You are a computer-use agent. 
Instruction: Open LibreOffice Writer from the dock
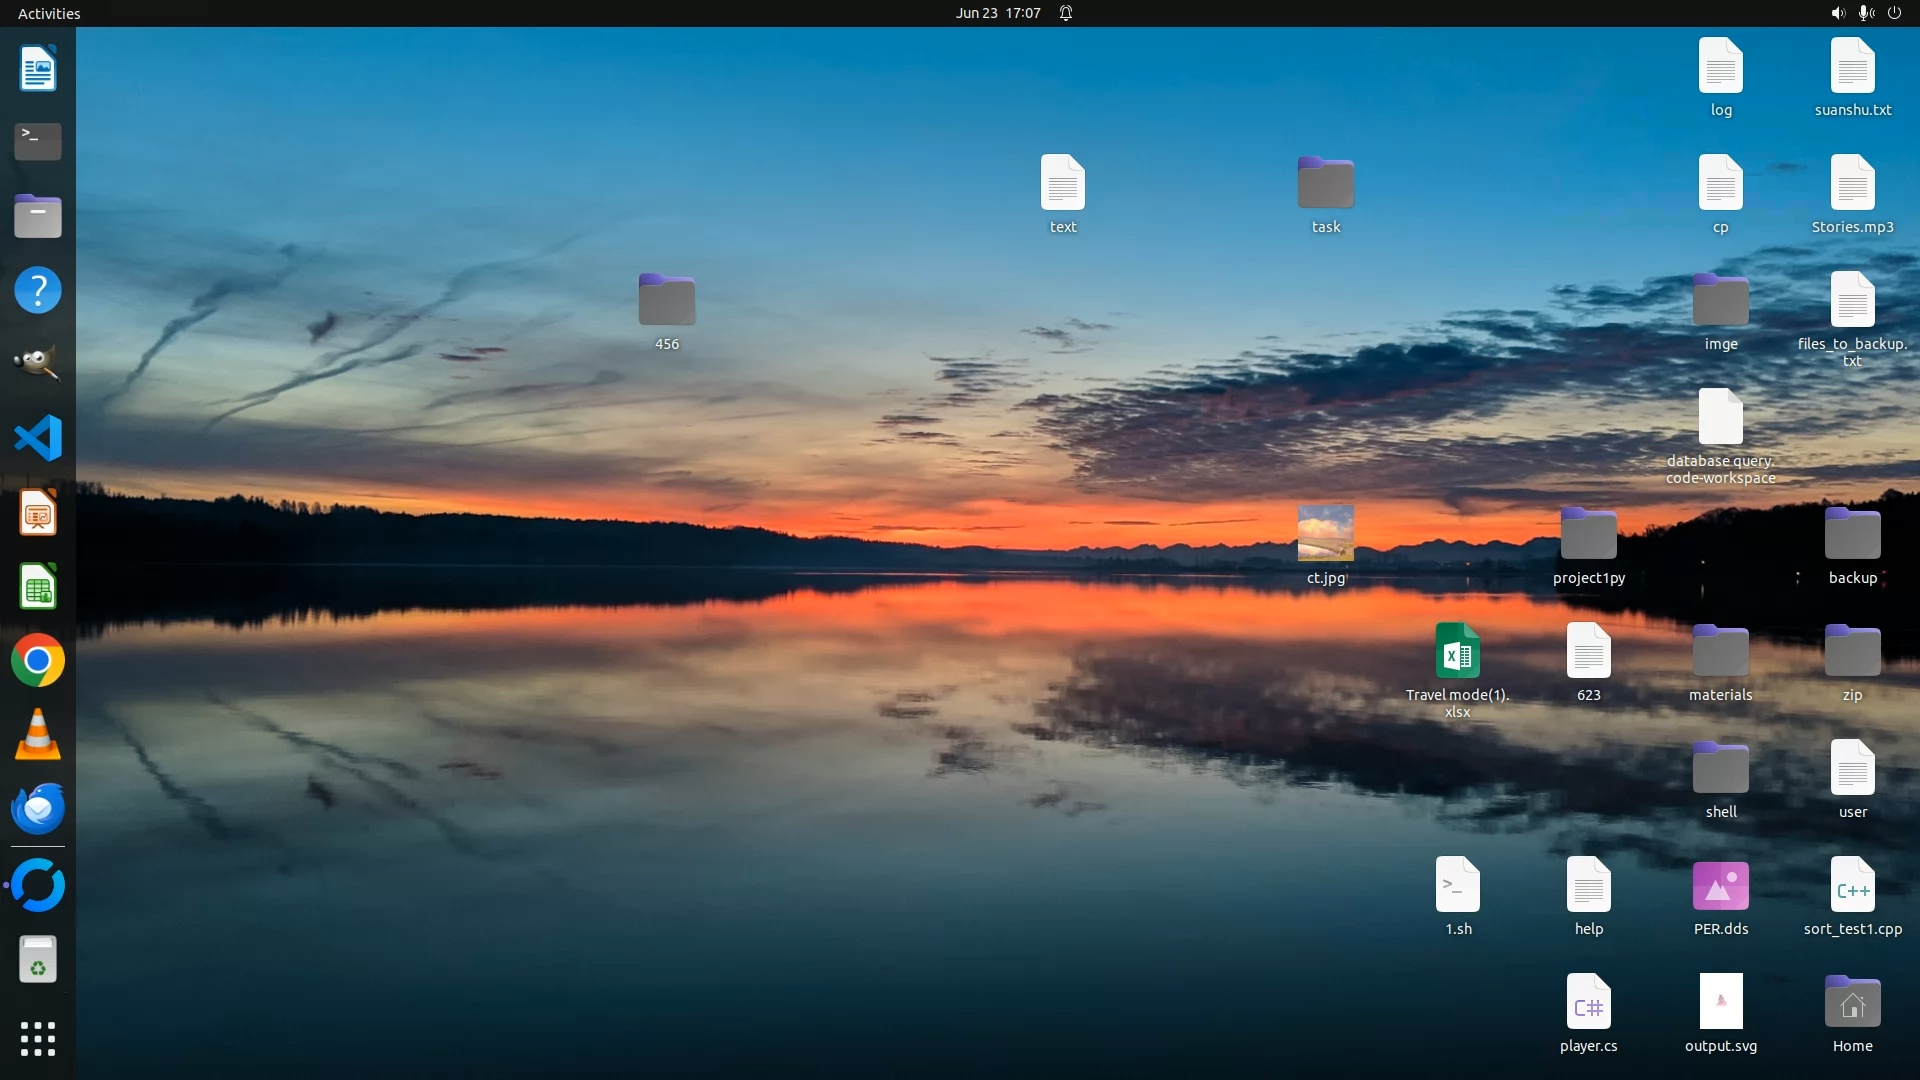(38, 69)
